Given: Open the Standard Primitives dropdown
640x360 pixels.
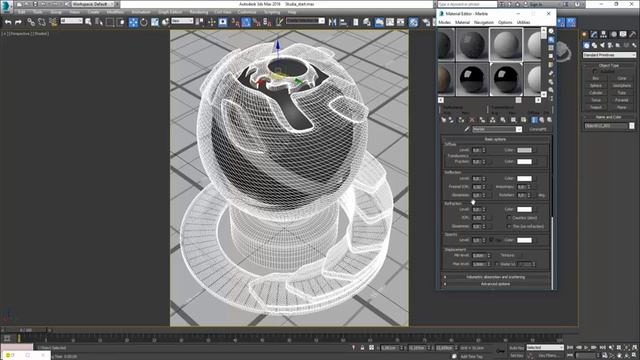Looking at the screenshot, I should pyautogui.click(x=609, y=55).
